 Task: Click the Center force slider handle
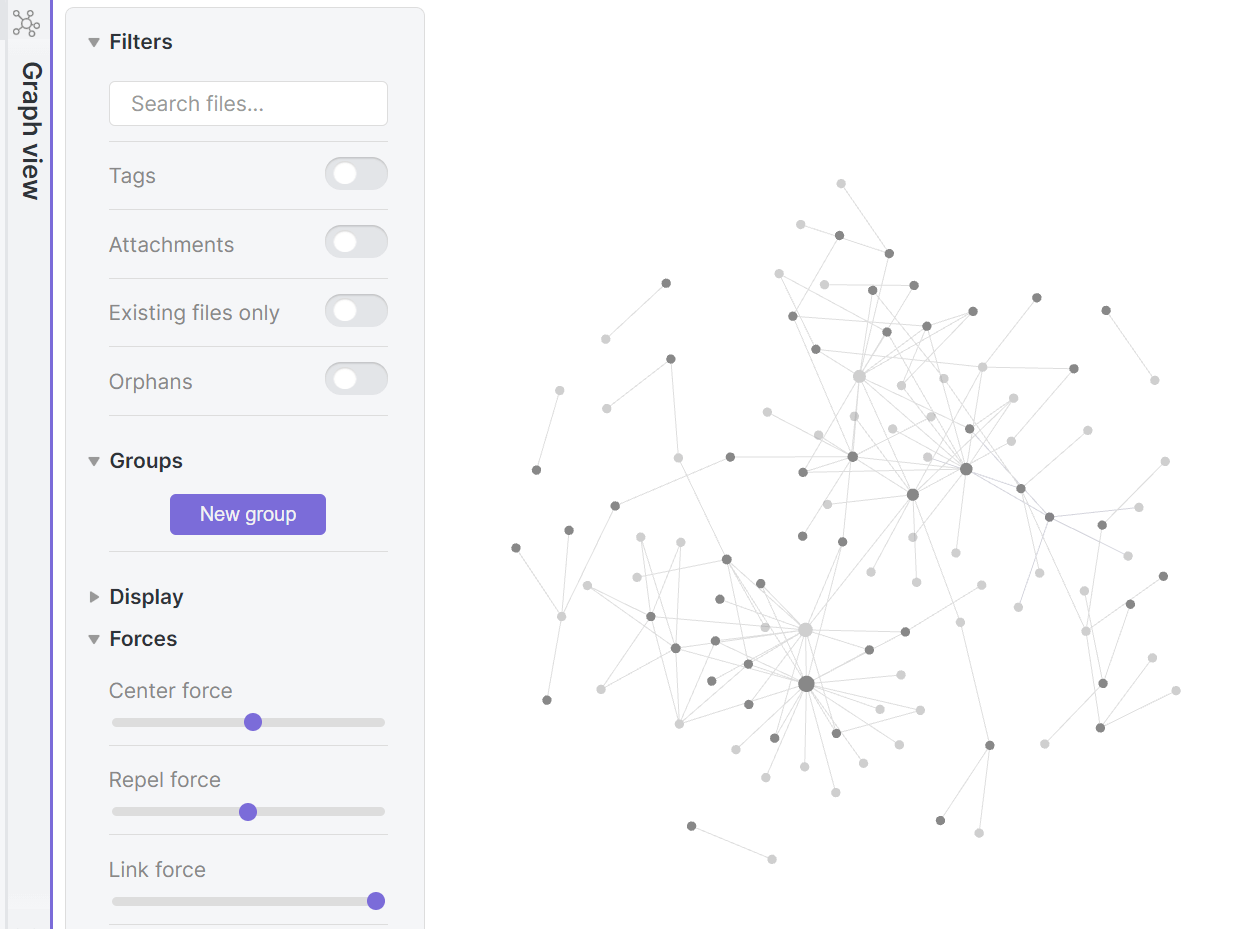[x=253, y=721]
